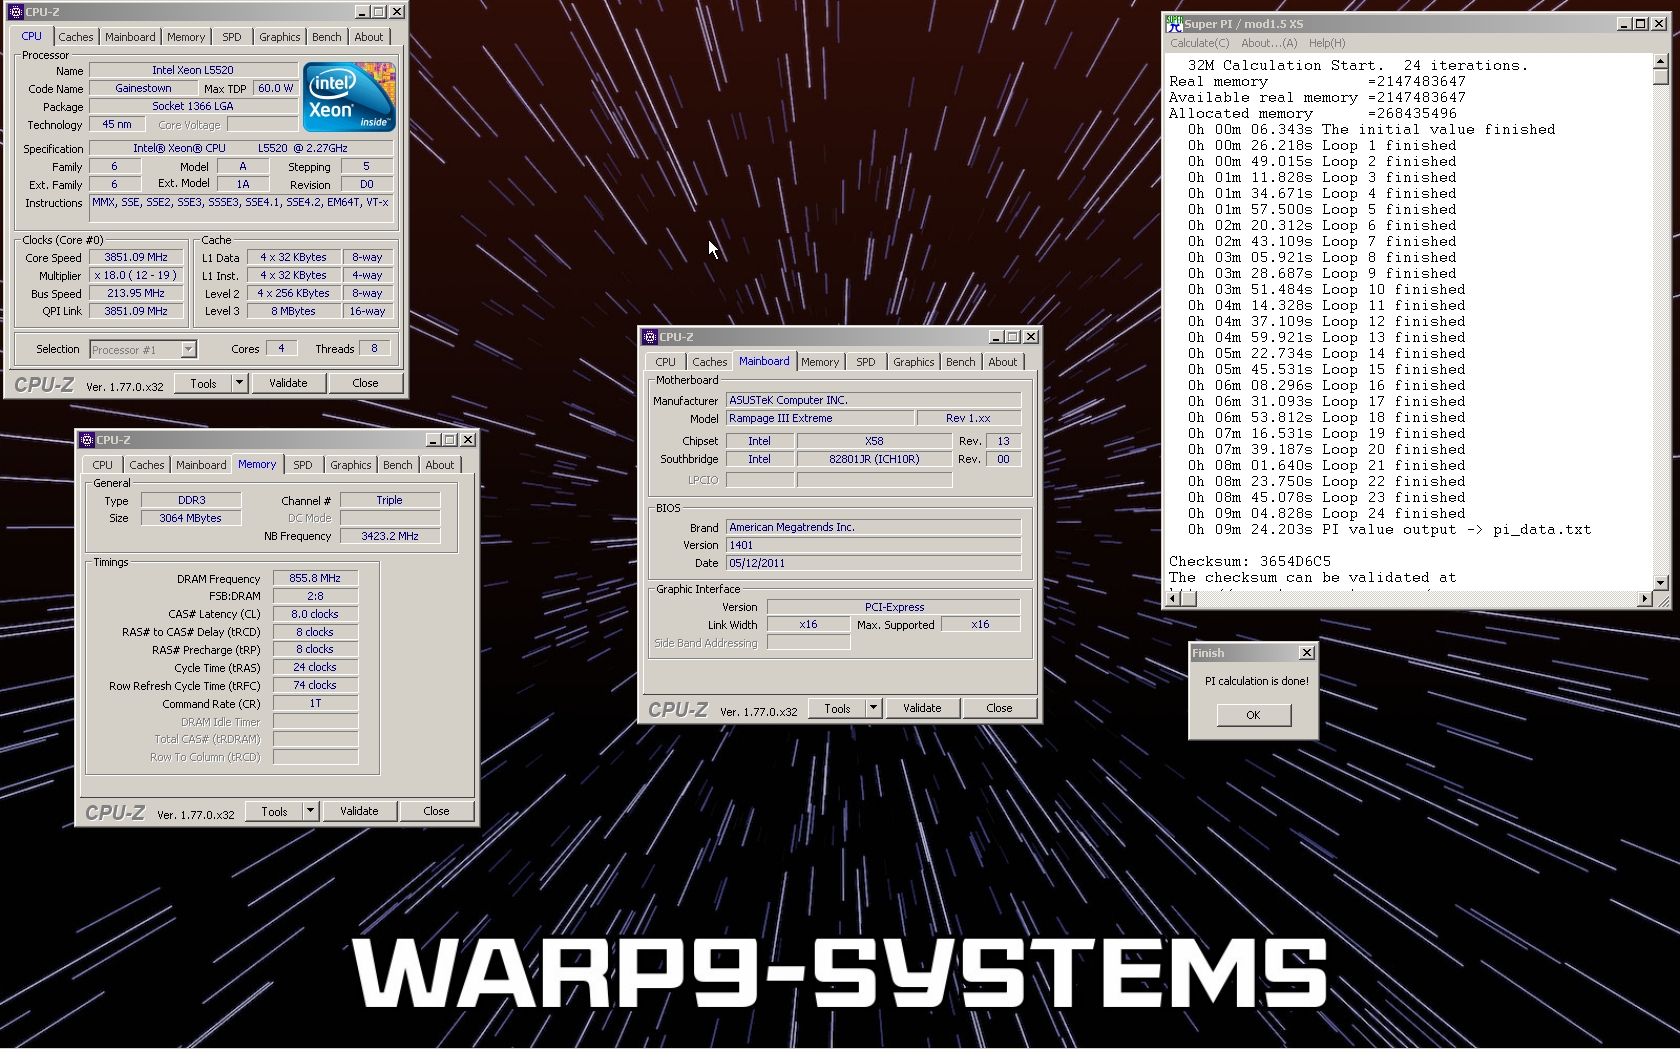
Task: Confirm OK in Finish dialog
Action: tap(1253, 715)
